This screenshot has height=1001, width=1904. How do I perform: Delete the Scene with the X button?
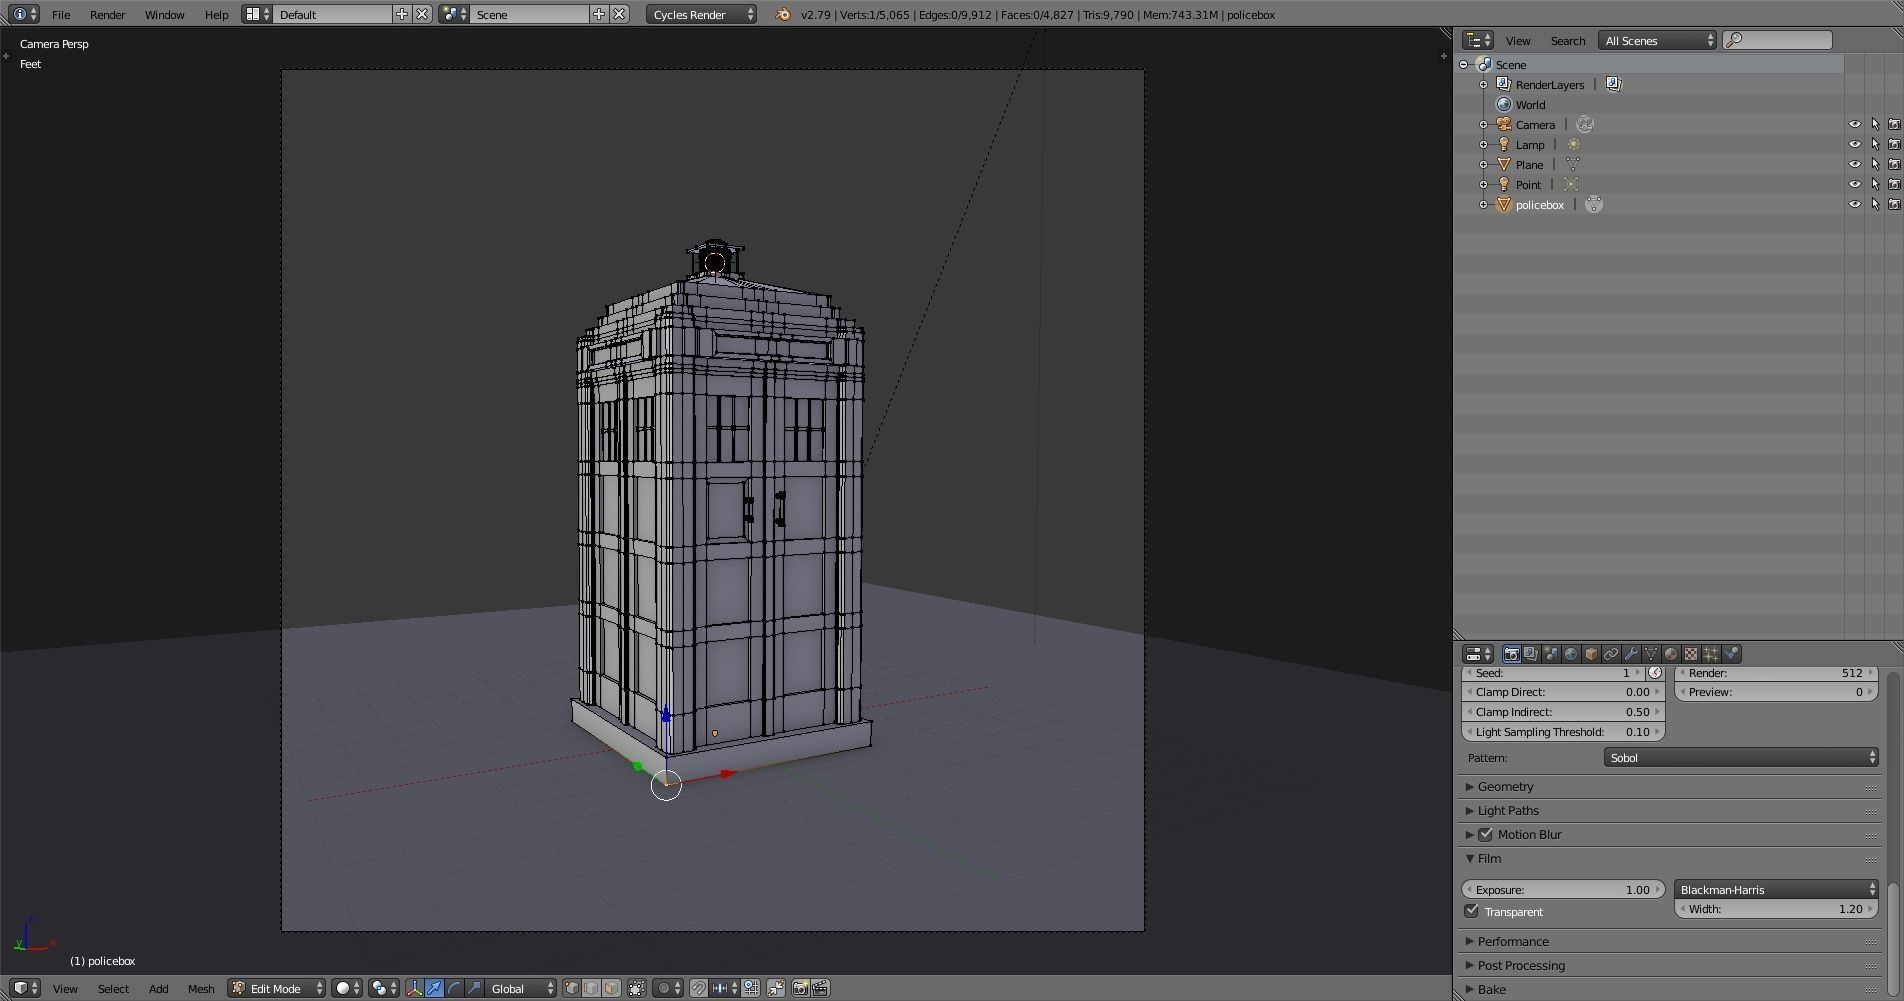[x=620, y=14]
